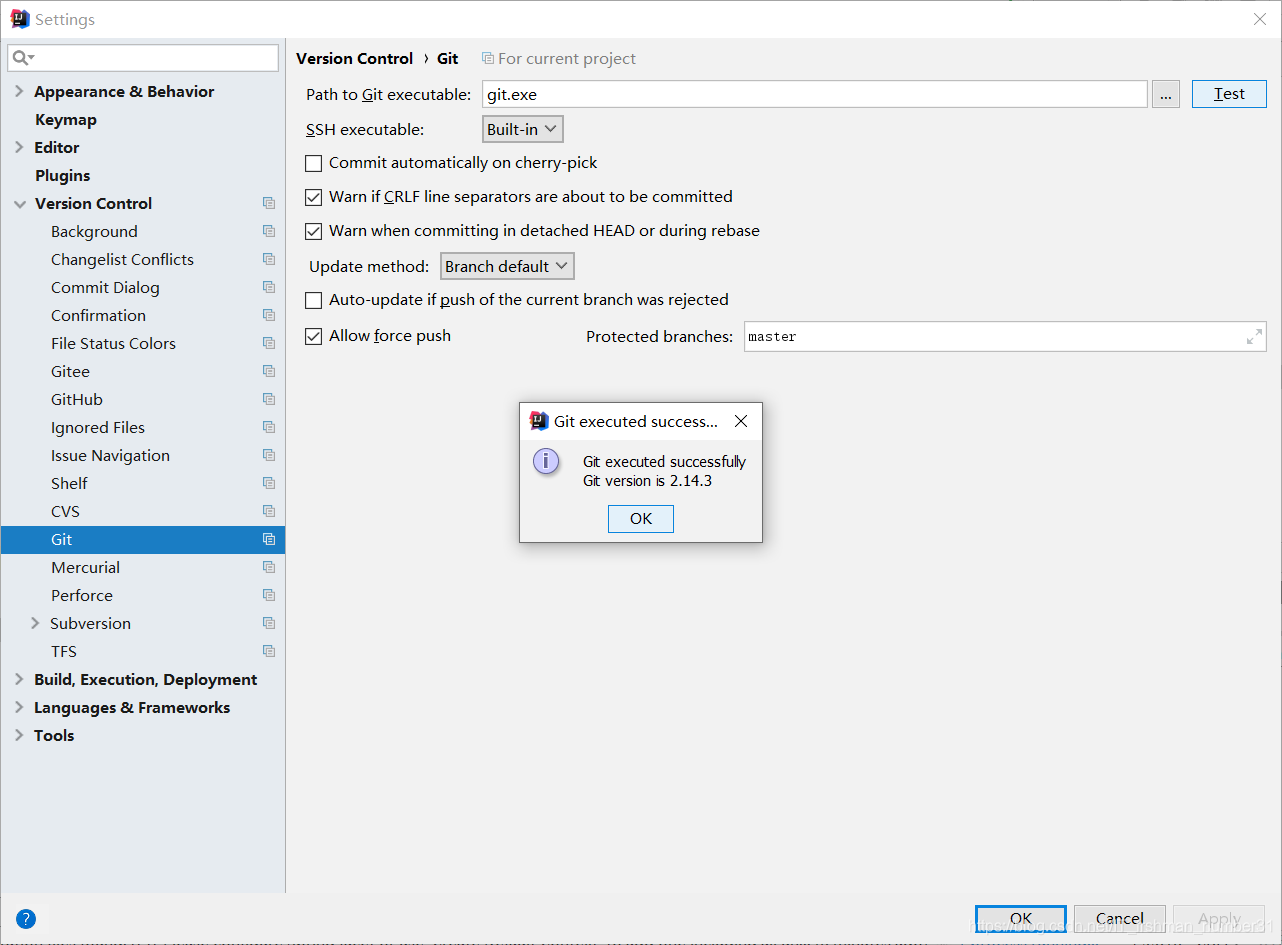This screenshot has height=945, width=1282.
Task: Collapse the Version Control section
Action: click(19, 203)
